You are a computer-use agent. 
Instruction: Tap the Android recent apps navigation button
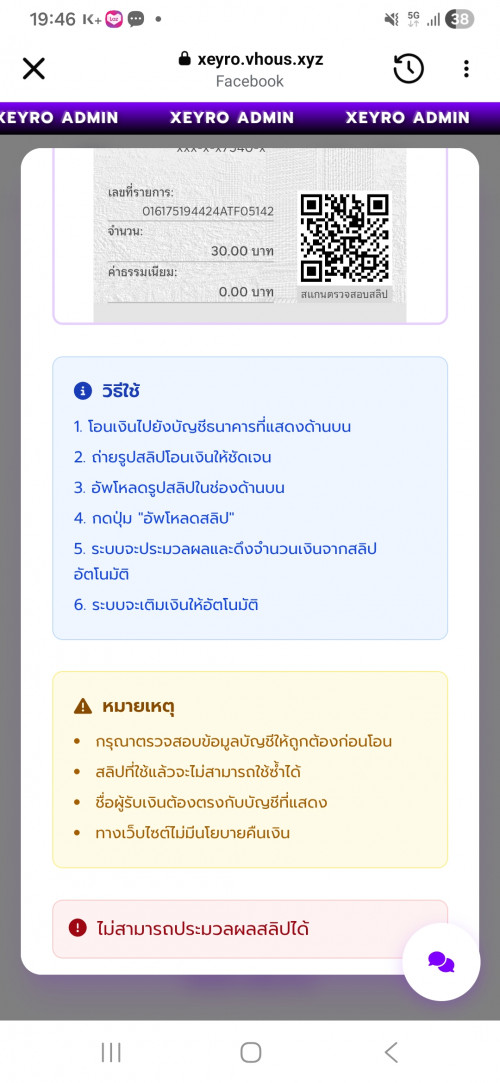[x=110, y=1052]
